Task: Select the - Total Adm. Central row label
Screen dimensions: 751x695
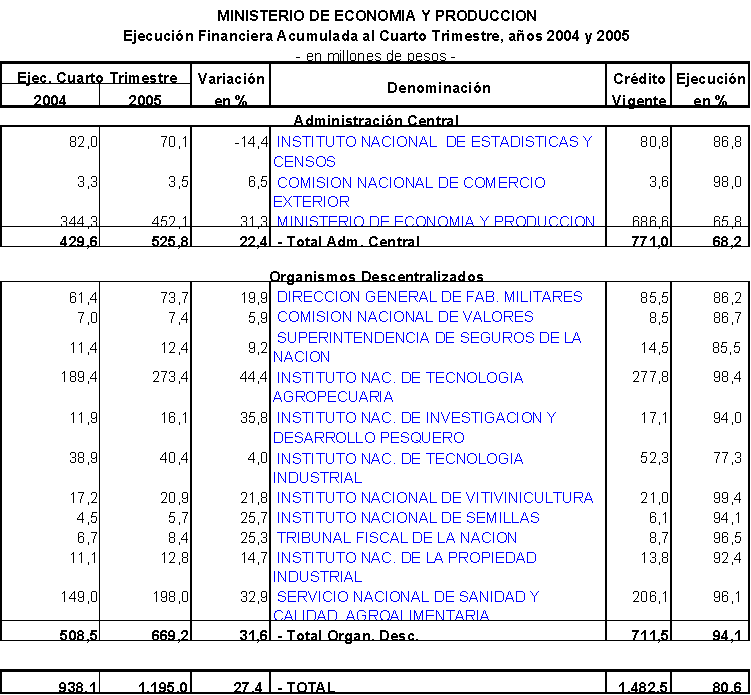Action: [x=349, y=241]
